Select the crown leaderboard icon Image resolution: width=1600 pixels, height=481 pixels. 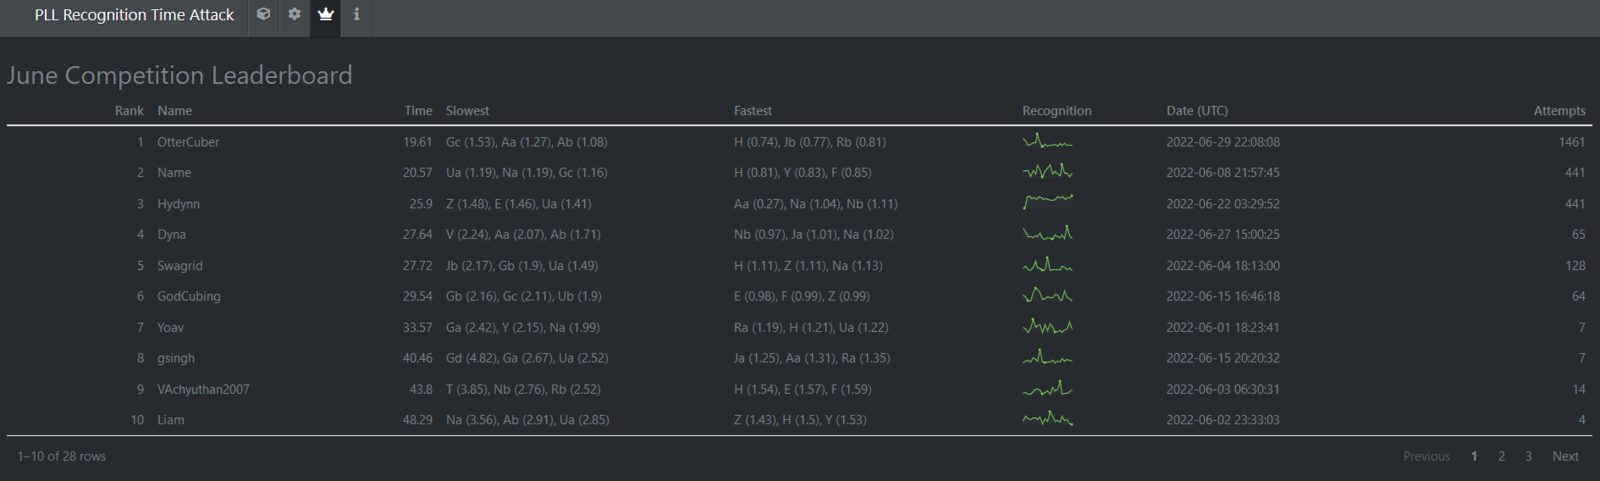[325, 15]
